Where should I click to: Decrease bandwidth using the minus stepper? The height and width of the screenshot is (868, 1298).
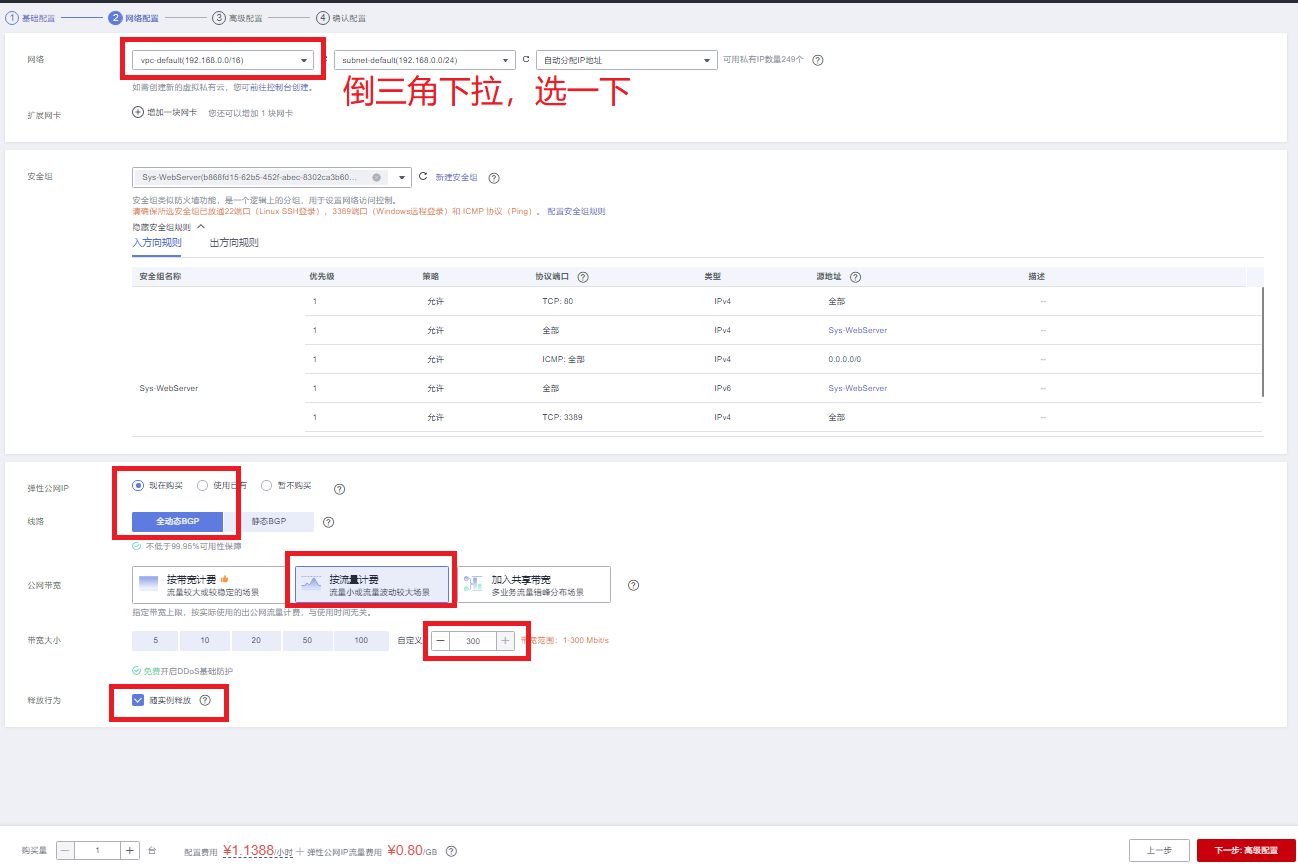pos(442,640)
